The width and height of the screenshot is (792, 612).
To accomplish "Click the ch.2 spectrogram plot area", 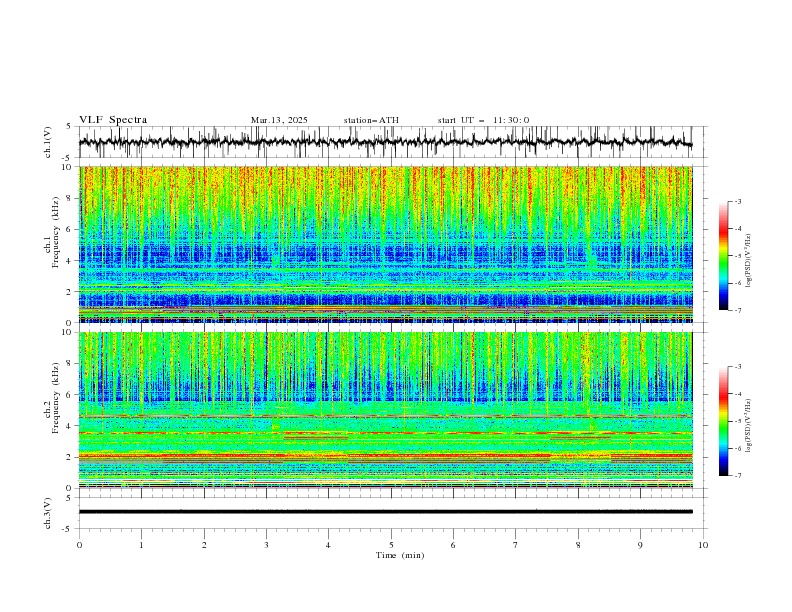I will tap(386, 410).
